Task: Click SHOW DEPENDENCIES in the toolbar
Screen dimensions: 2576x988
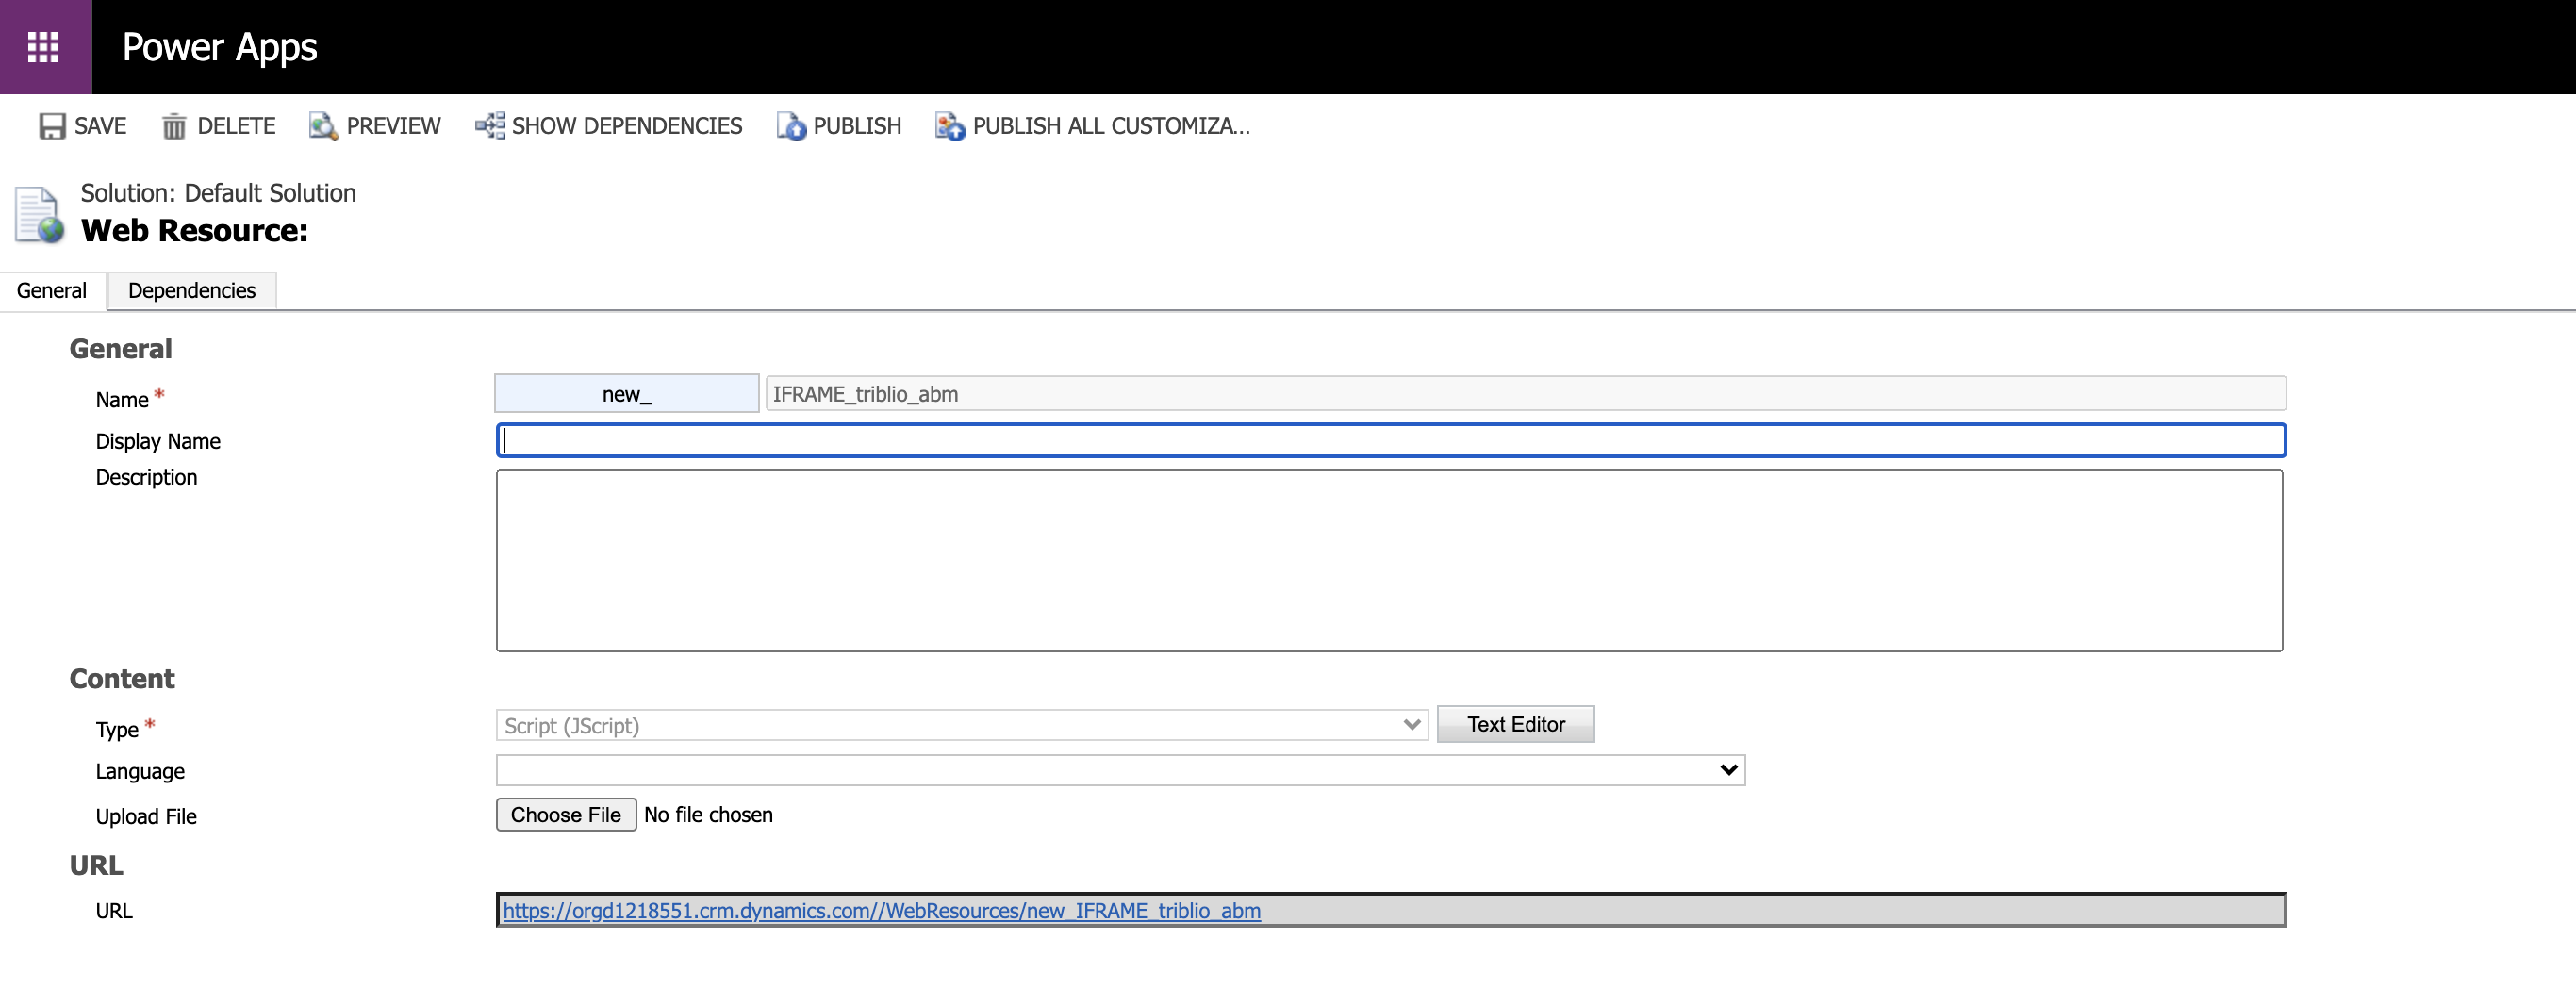Action: [627, 126]
